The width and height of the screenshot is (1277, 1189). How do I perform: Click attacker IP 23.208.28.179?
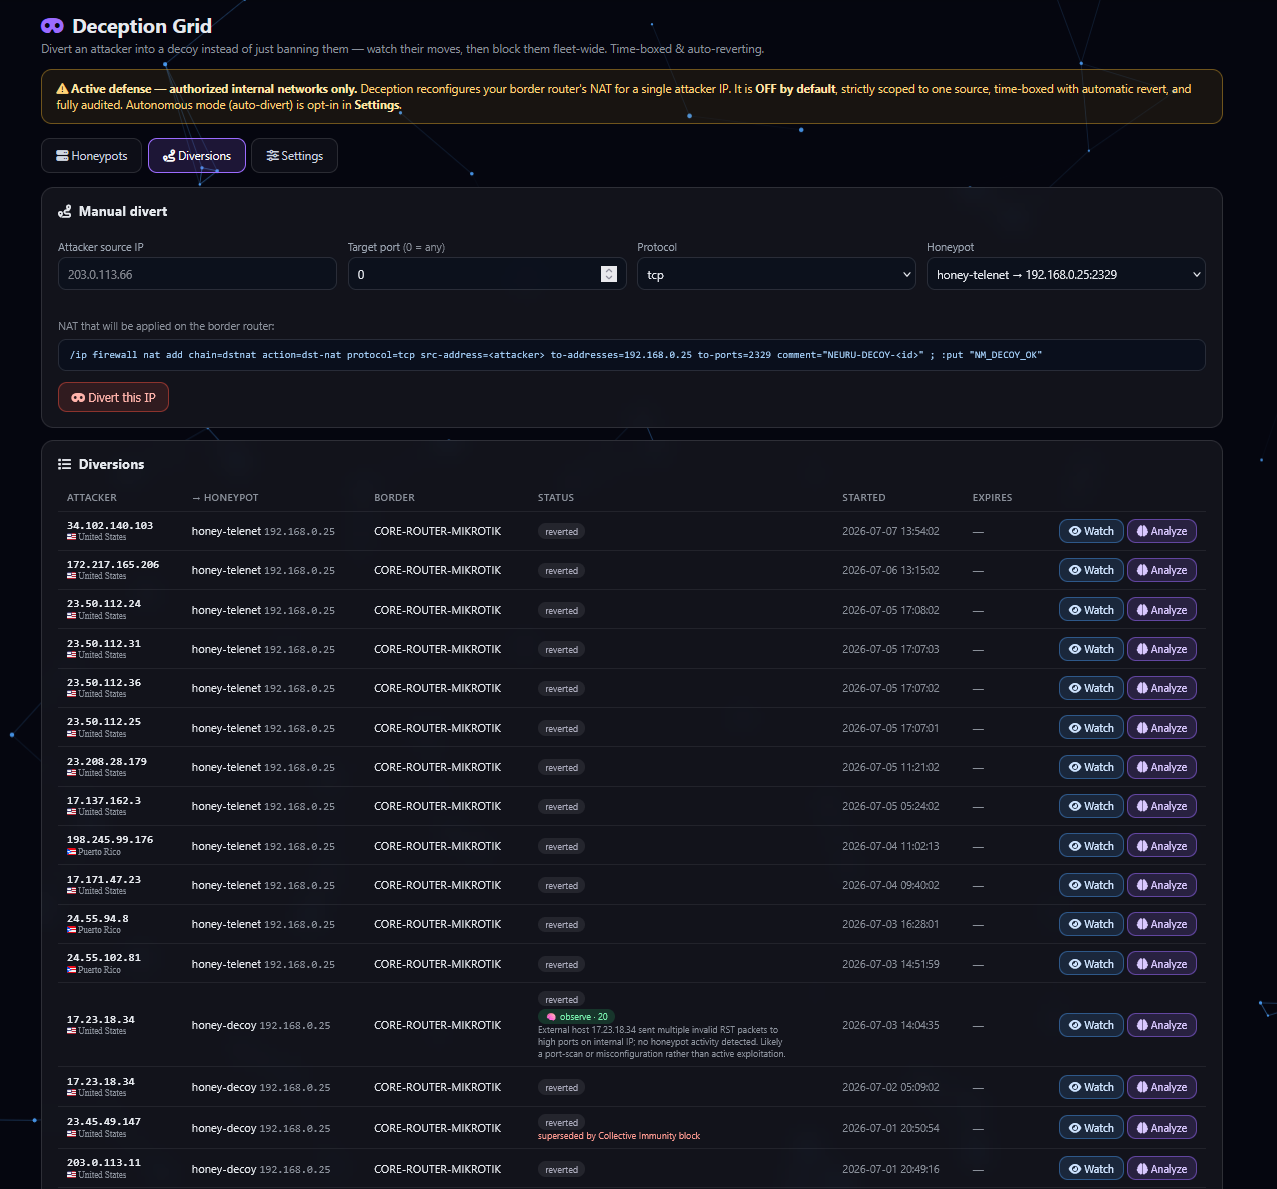pos(107,762)
